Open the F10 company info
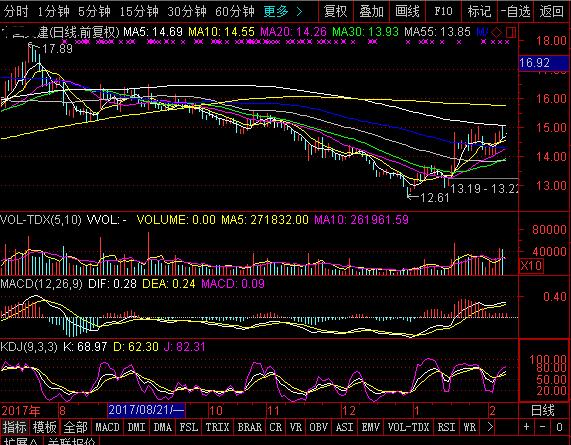571x445 pixels. tap(443, 12)
